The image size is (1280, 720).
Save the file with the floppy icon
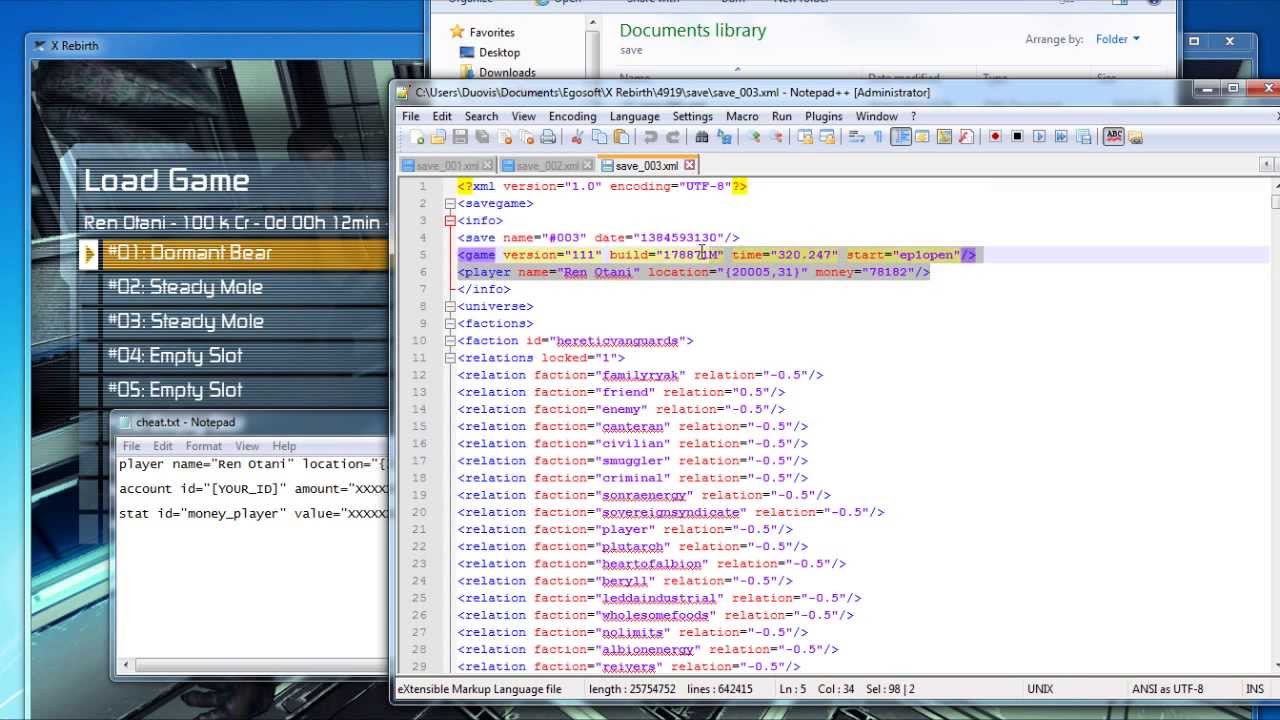pyautogui.click(x=460, y=137)
